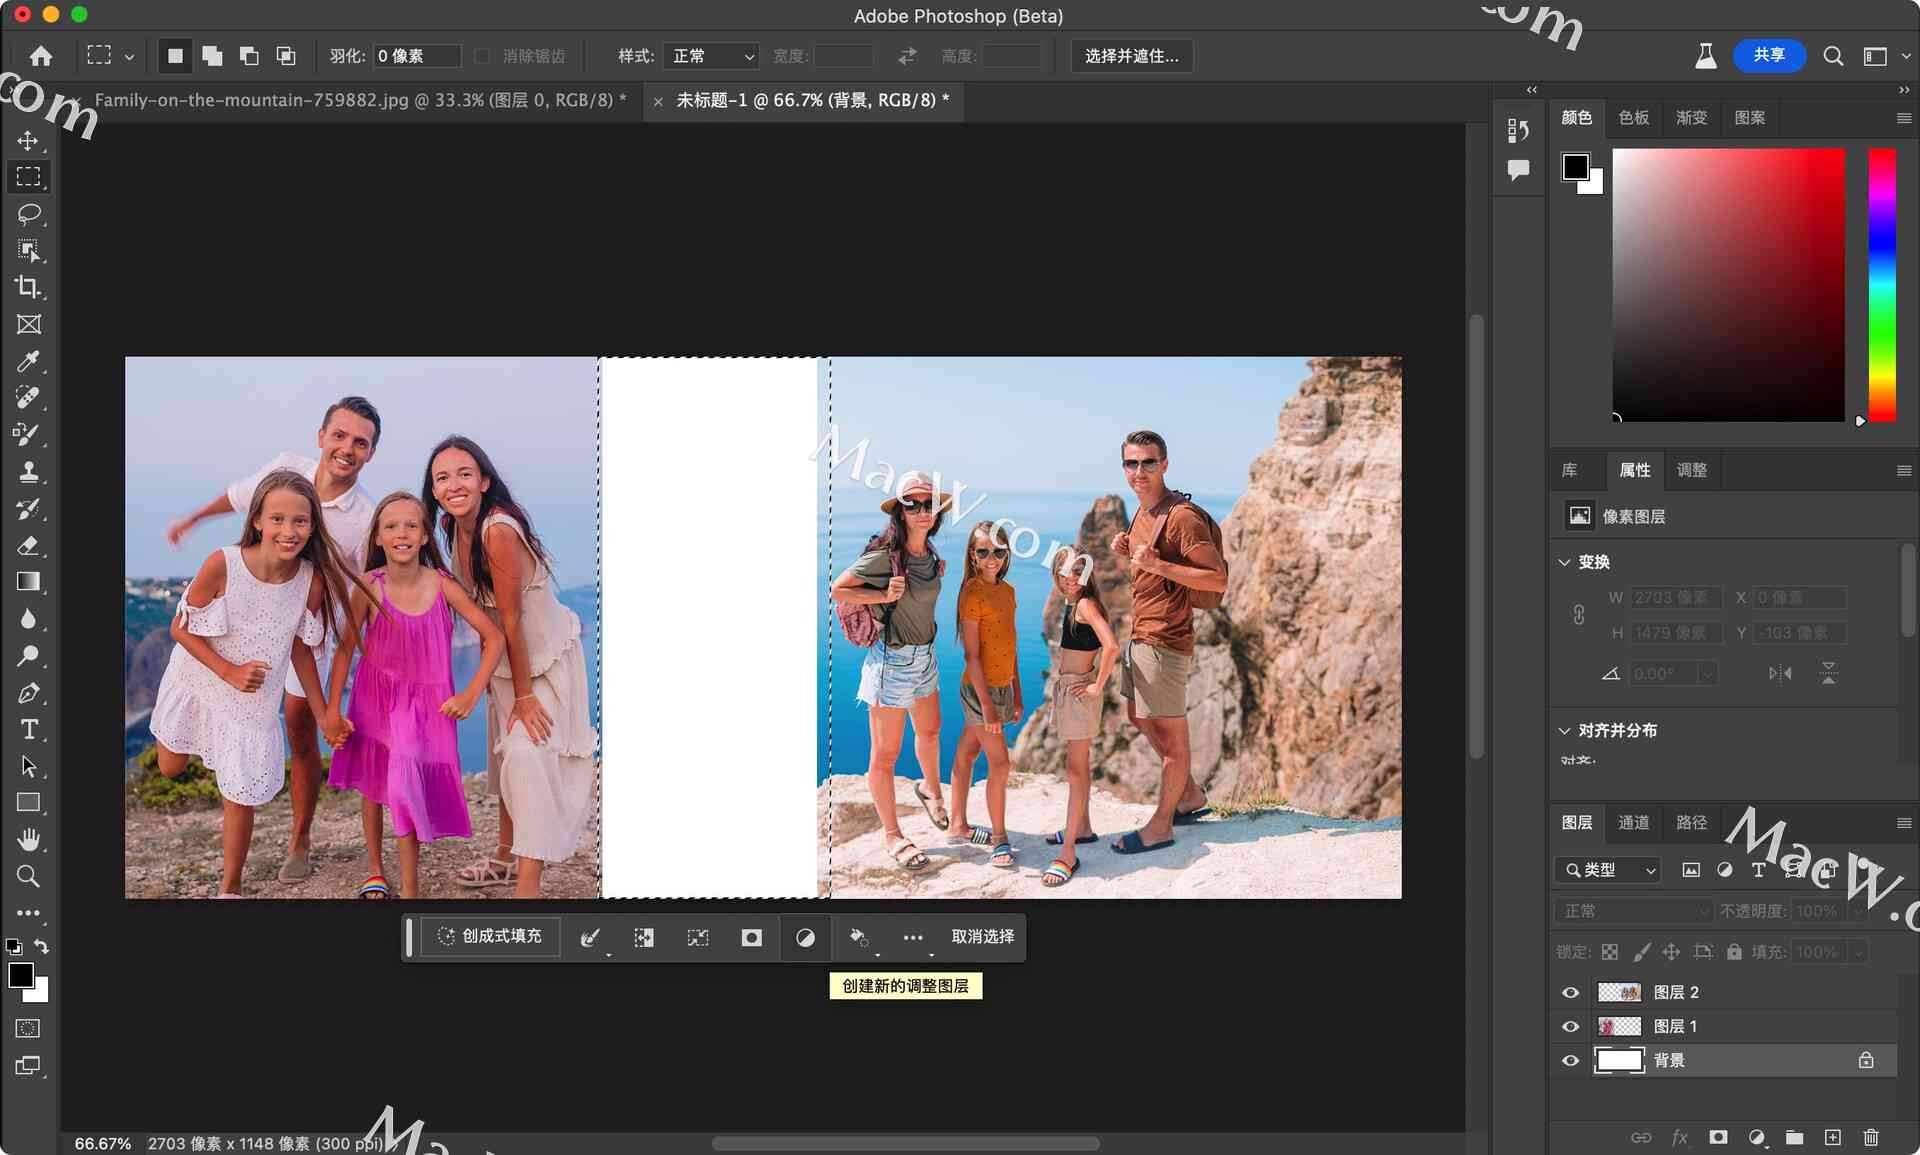
Task: Open Color panel options menu
Action: pyautogui.click(x=1903, y=118)
